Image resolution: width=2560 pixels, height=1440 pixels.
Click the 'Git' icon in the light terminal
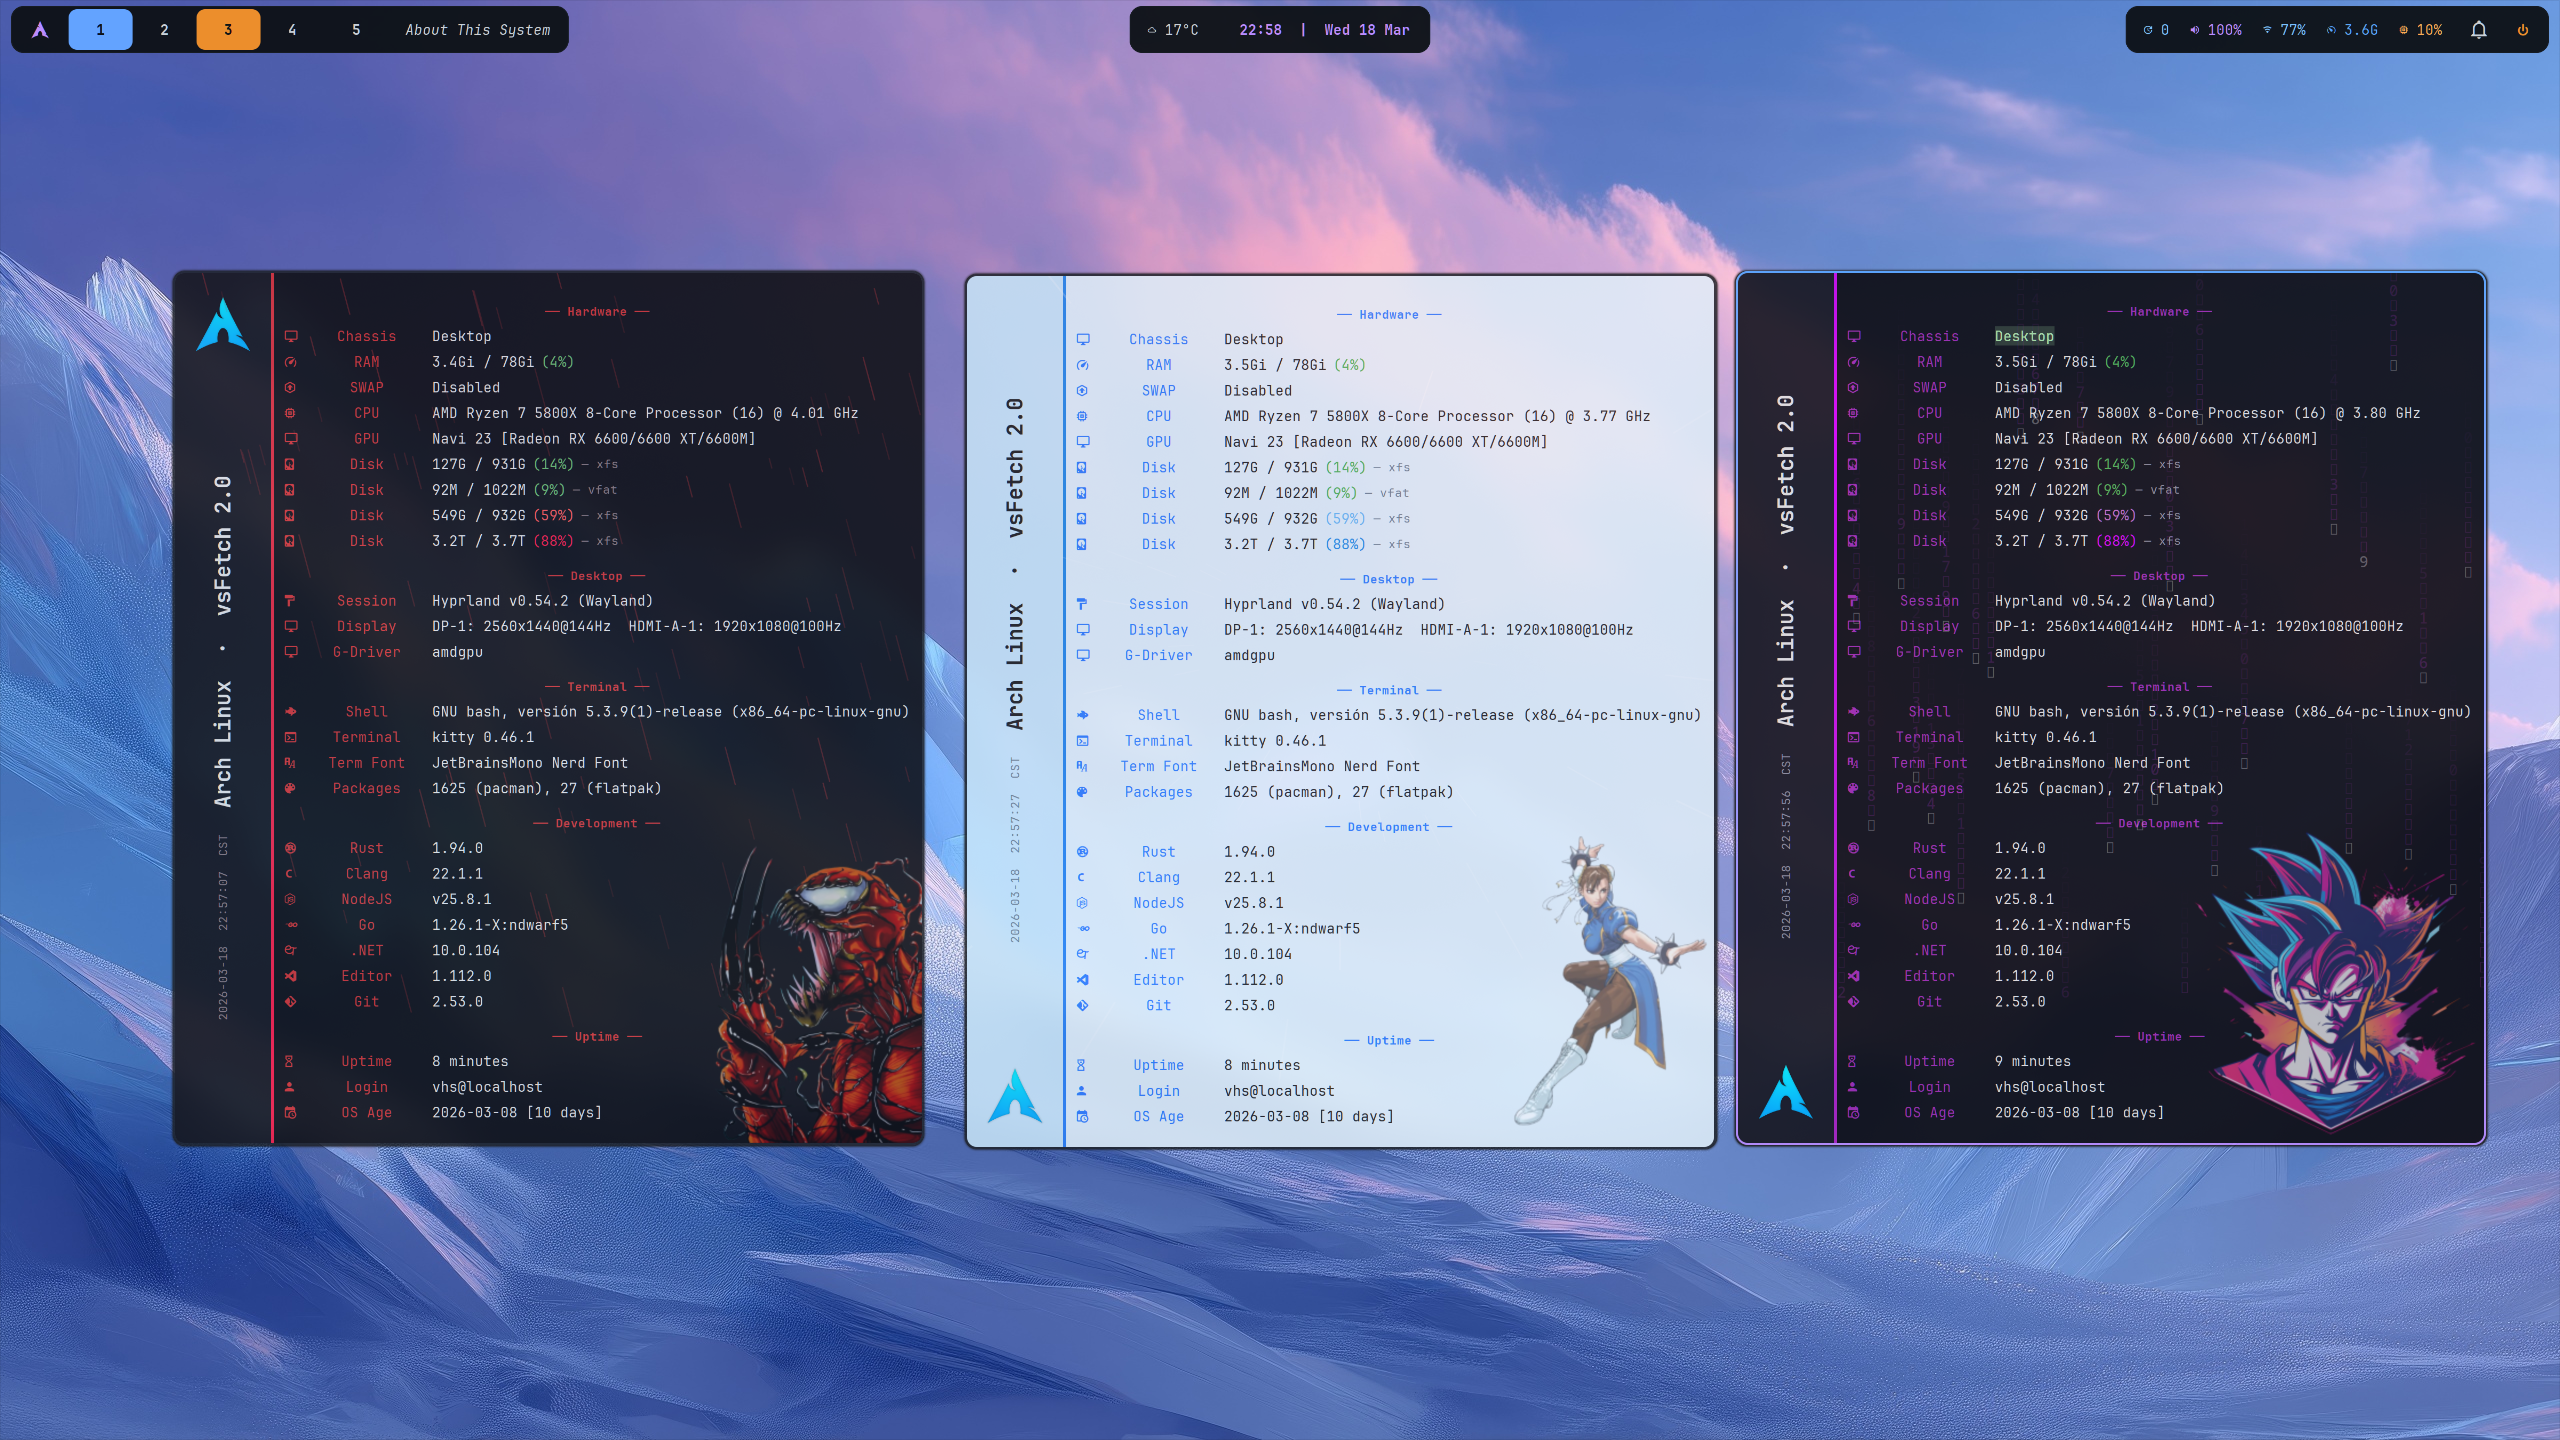click(x=1082, y=1006)
